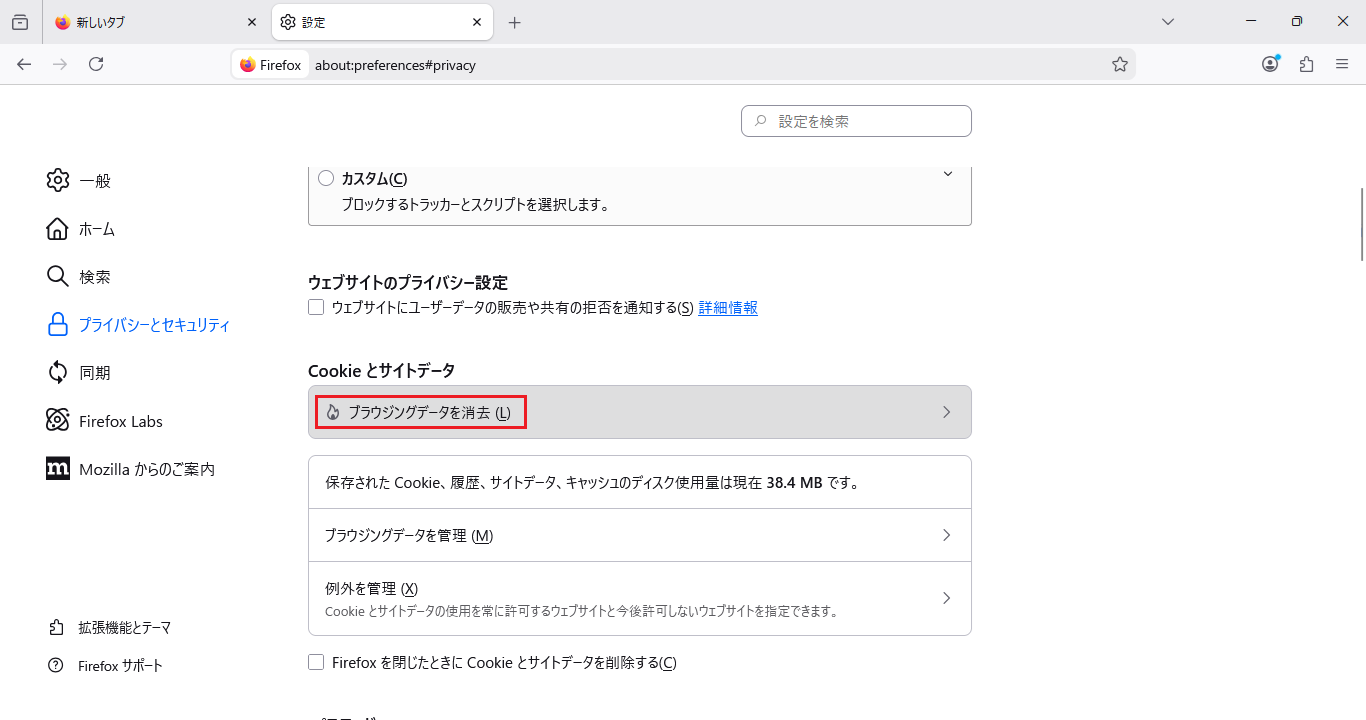The image size is (1366, 720).
Task: Open the extensions puzzle icon
Action: click(x=1306, y=64)
